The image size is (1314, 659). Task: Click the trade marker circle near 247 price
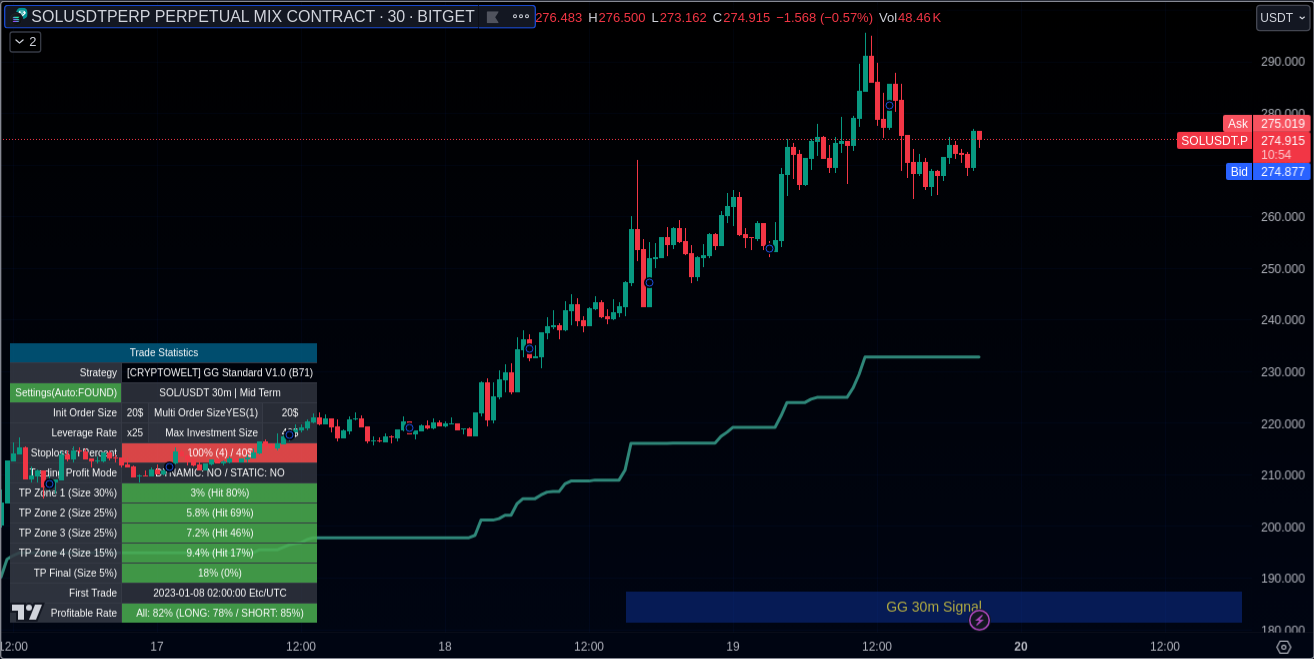(649, 283)
